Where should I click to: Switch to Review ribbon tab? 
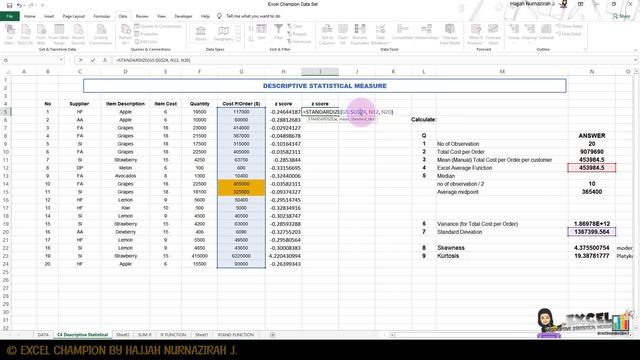pos(142,16)
